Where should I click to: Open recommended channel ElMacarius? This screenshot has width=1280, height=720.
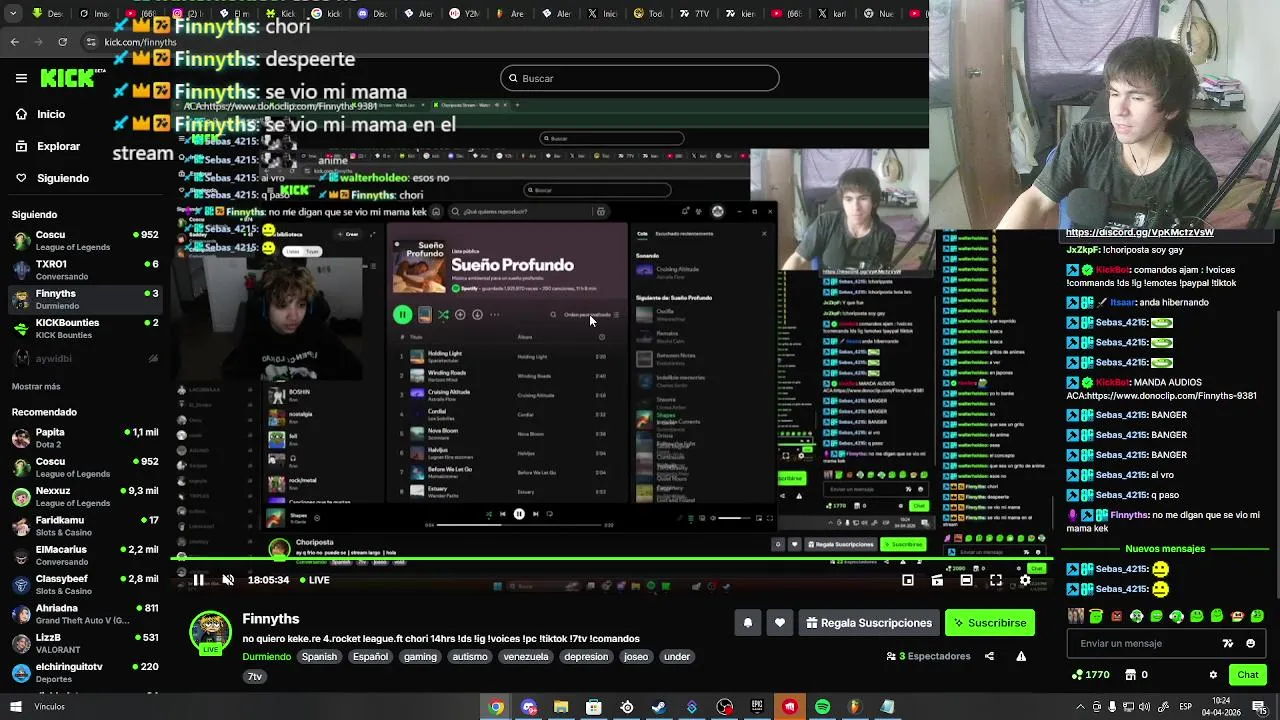tap(85, 555)
